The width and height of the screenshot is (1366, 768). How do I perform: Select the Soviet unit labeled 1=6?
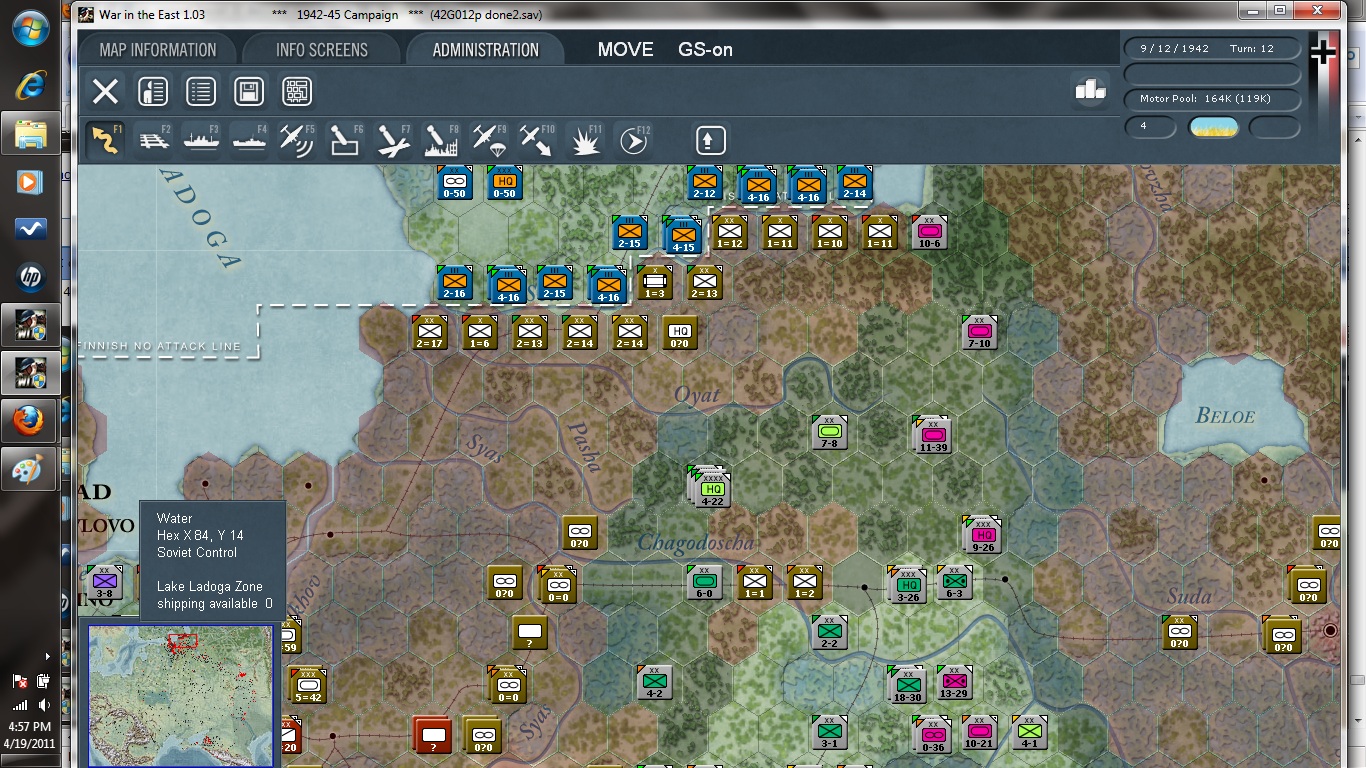(480, 332)
